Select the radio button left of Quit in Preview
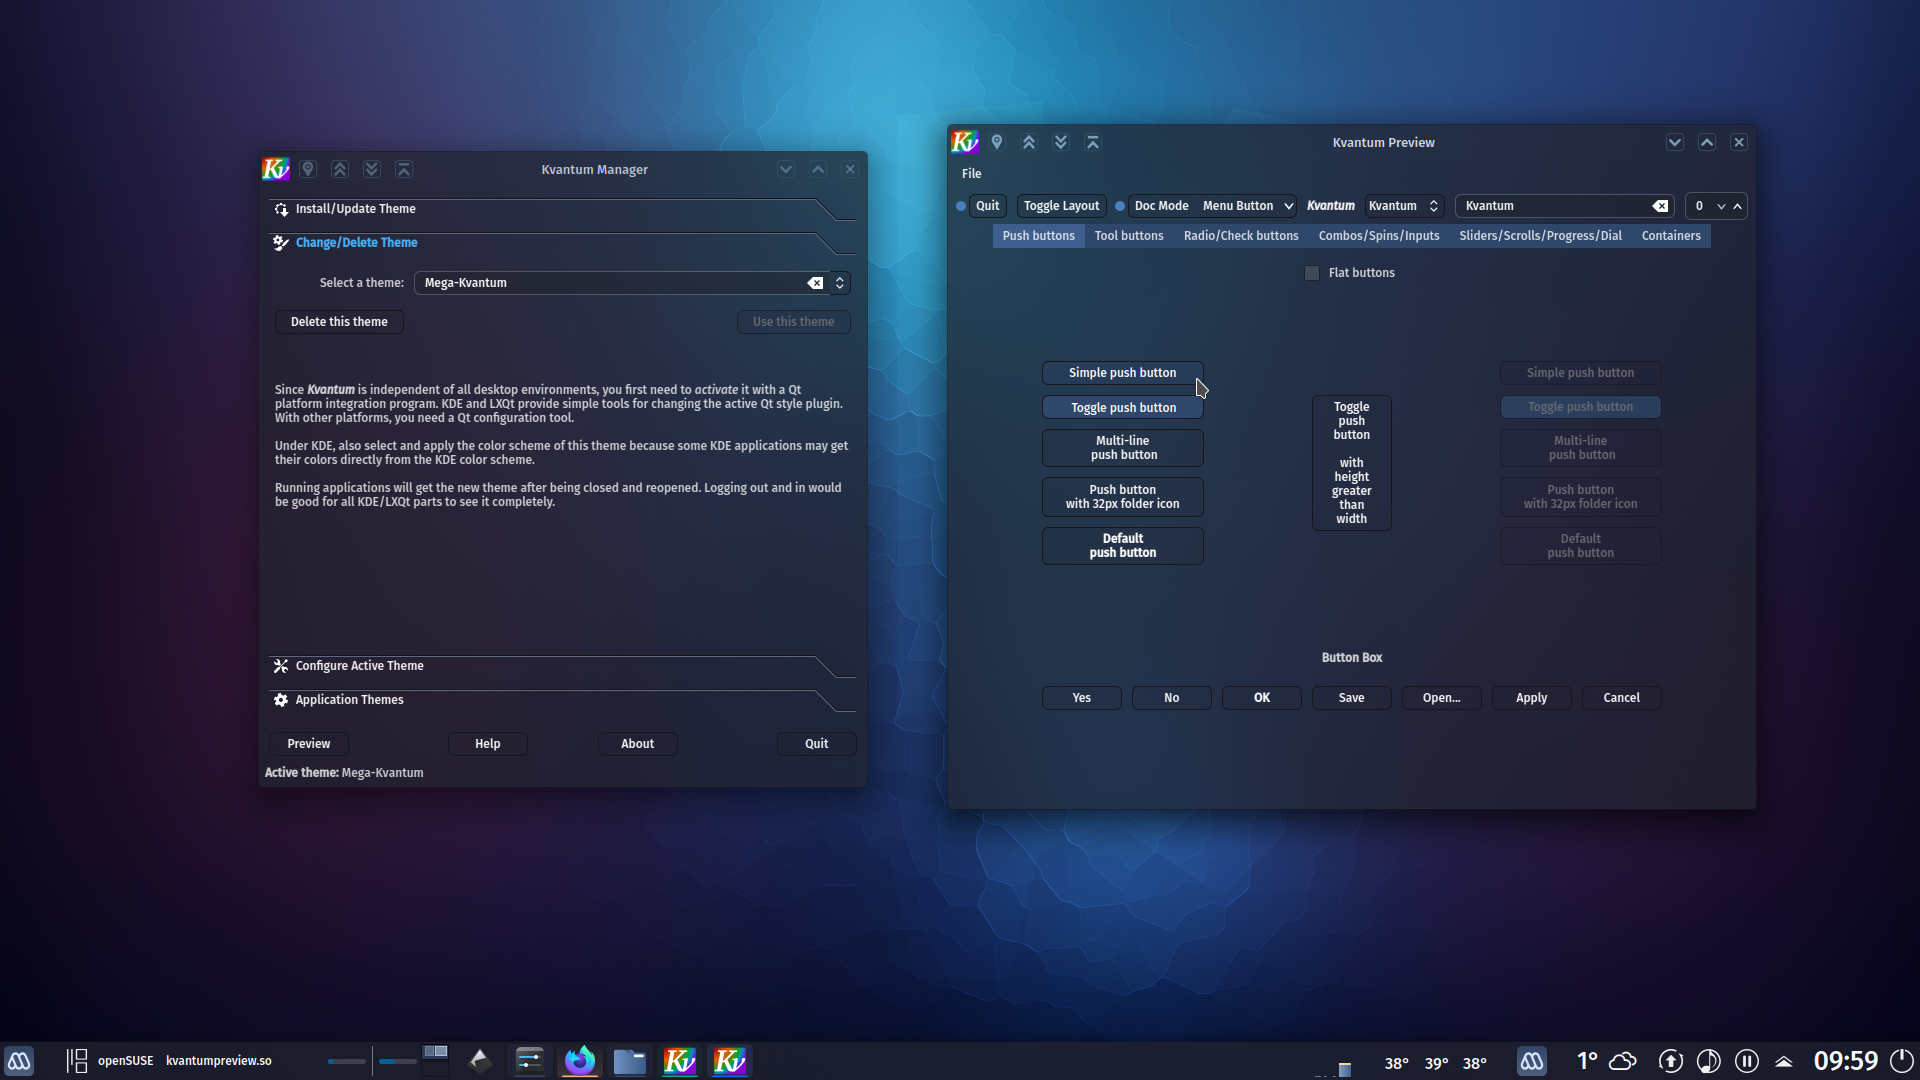 [x=961, y=206]
